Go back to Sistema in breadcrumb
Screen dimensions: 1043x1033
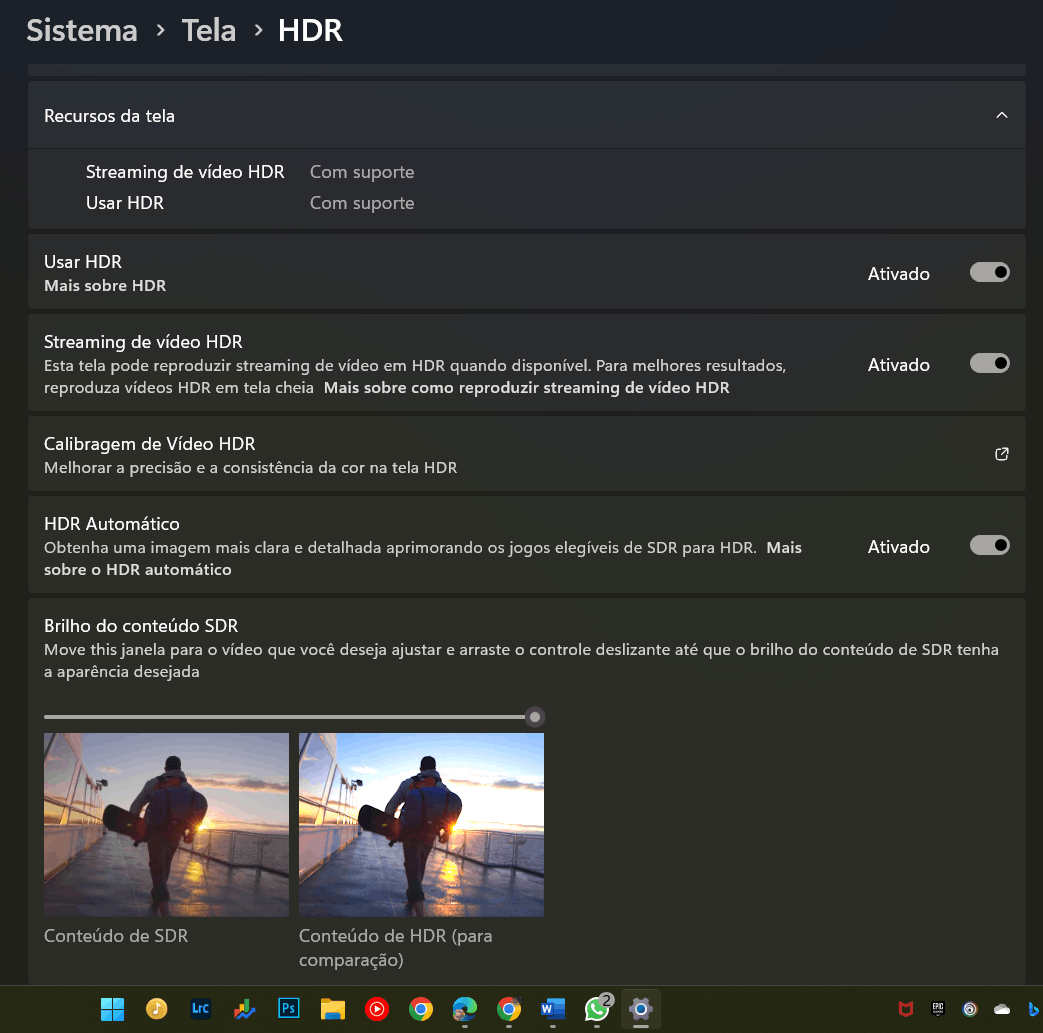82,31
